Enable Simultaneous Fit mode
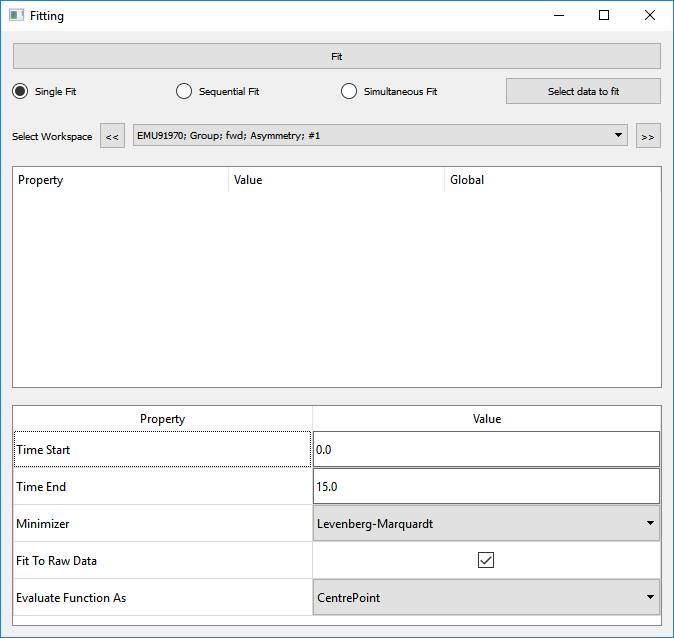Viewport: 674px width, 638px height. pos(349,91)
